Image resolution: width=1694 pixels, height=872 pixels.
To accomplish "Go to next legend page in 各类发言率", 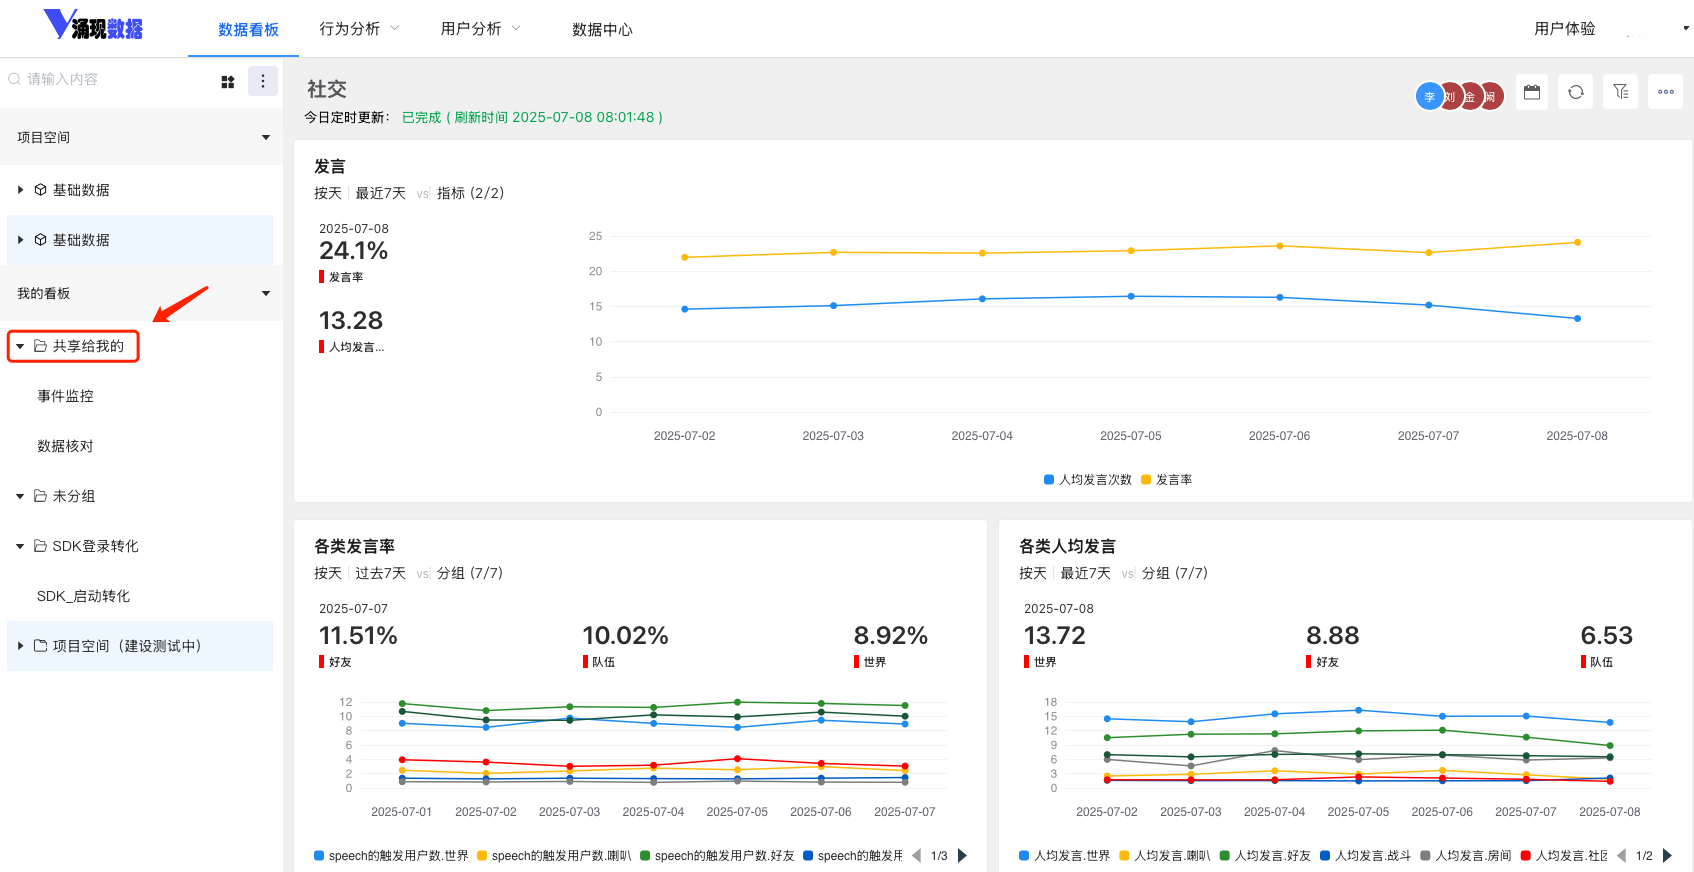I will coord(963,855).
